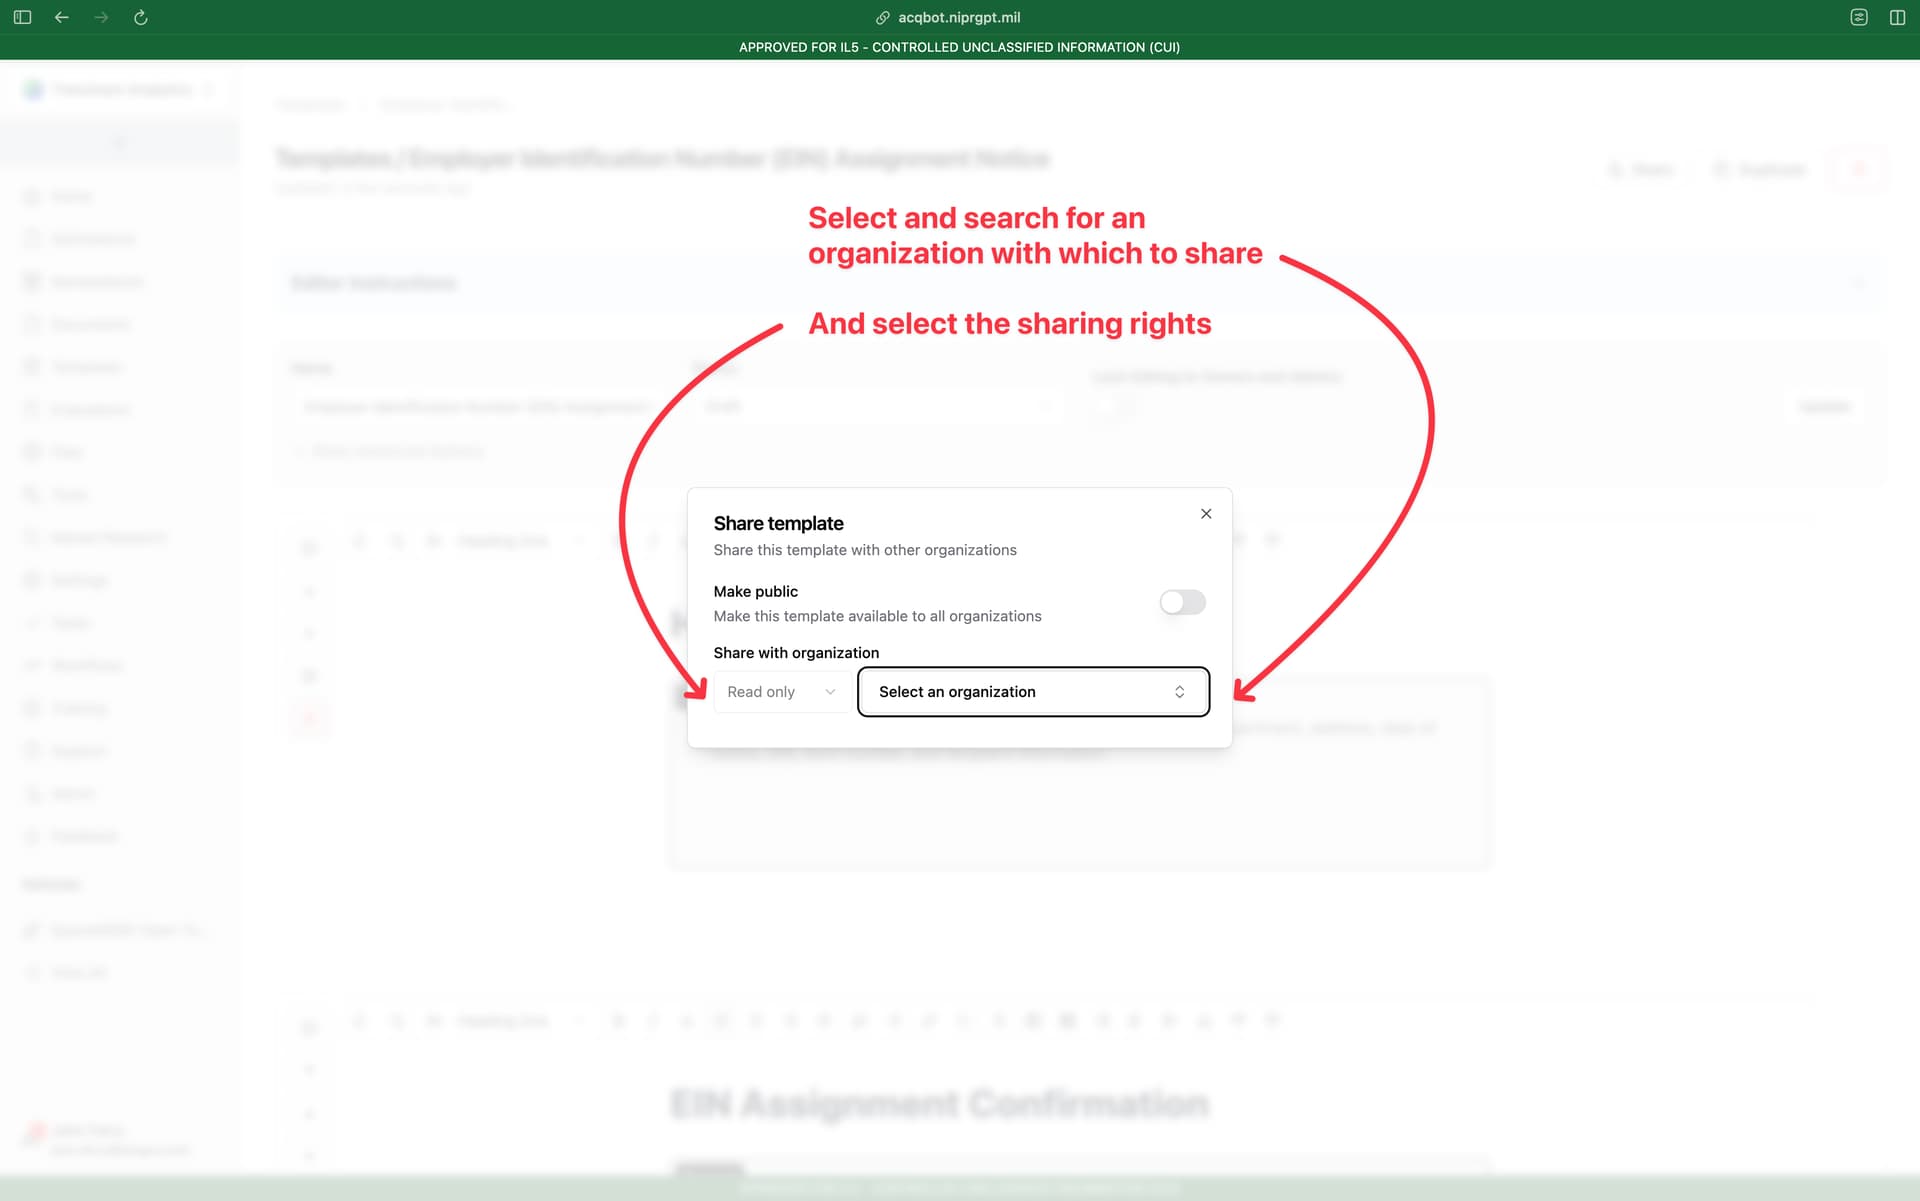1920x1201 pixels.
Task: Enable the Make public toggle
Action: pos(1182,602)
